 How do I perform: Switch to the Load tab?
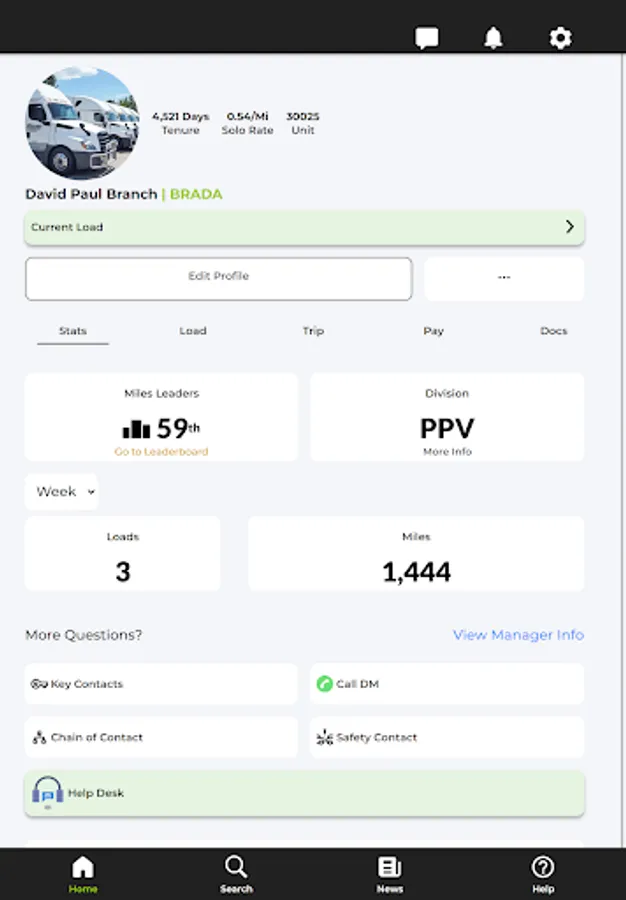[x=193, y=331]
